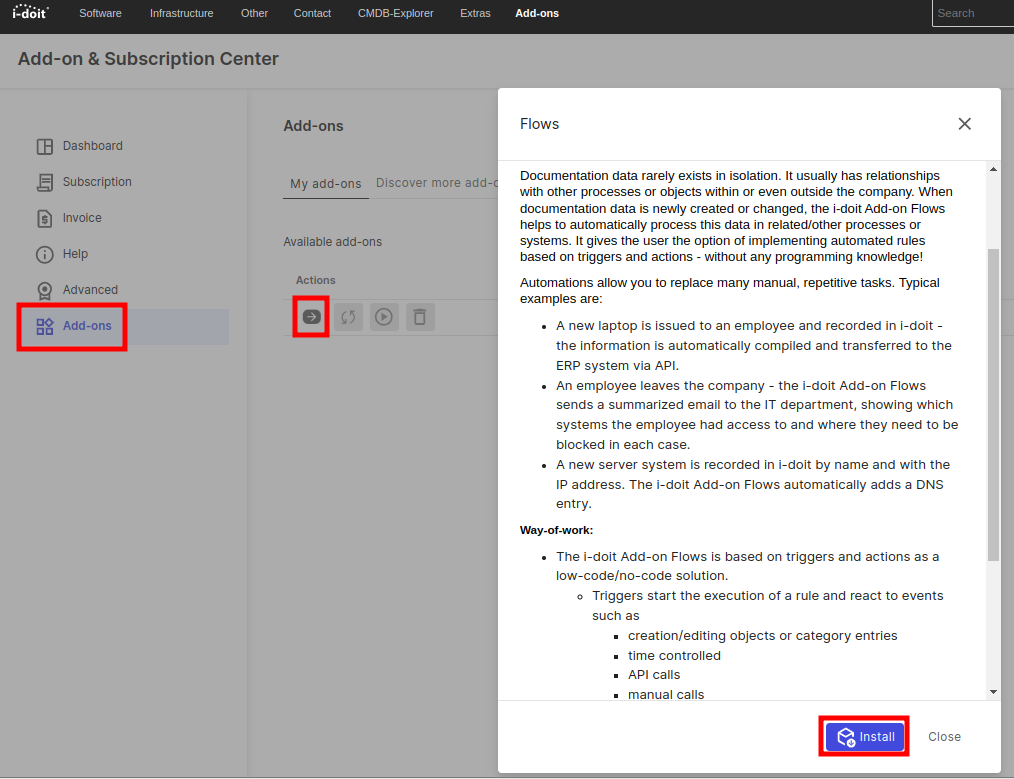Screen dimensions: 1014x779
Task: Click the 'Available add-ons' label
Action: (332, 242)
